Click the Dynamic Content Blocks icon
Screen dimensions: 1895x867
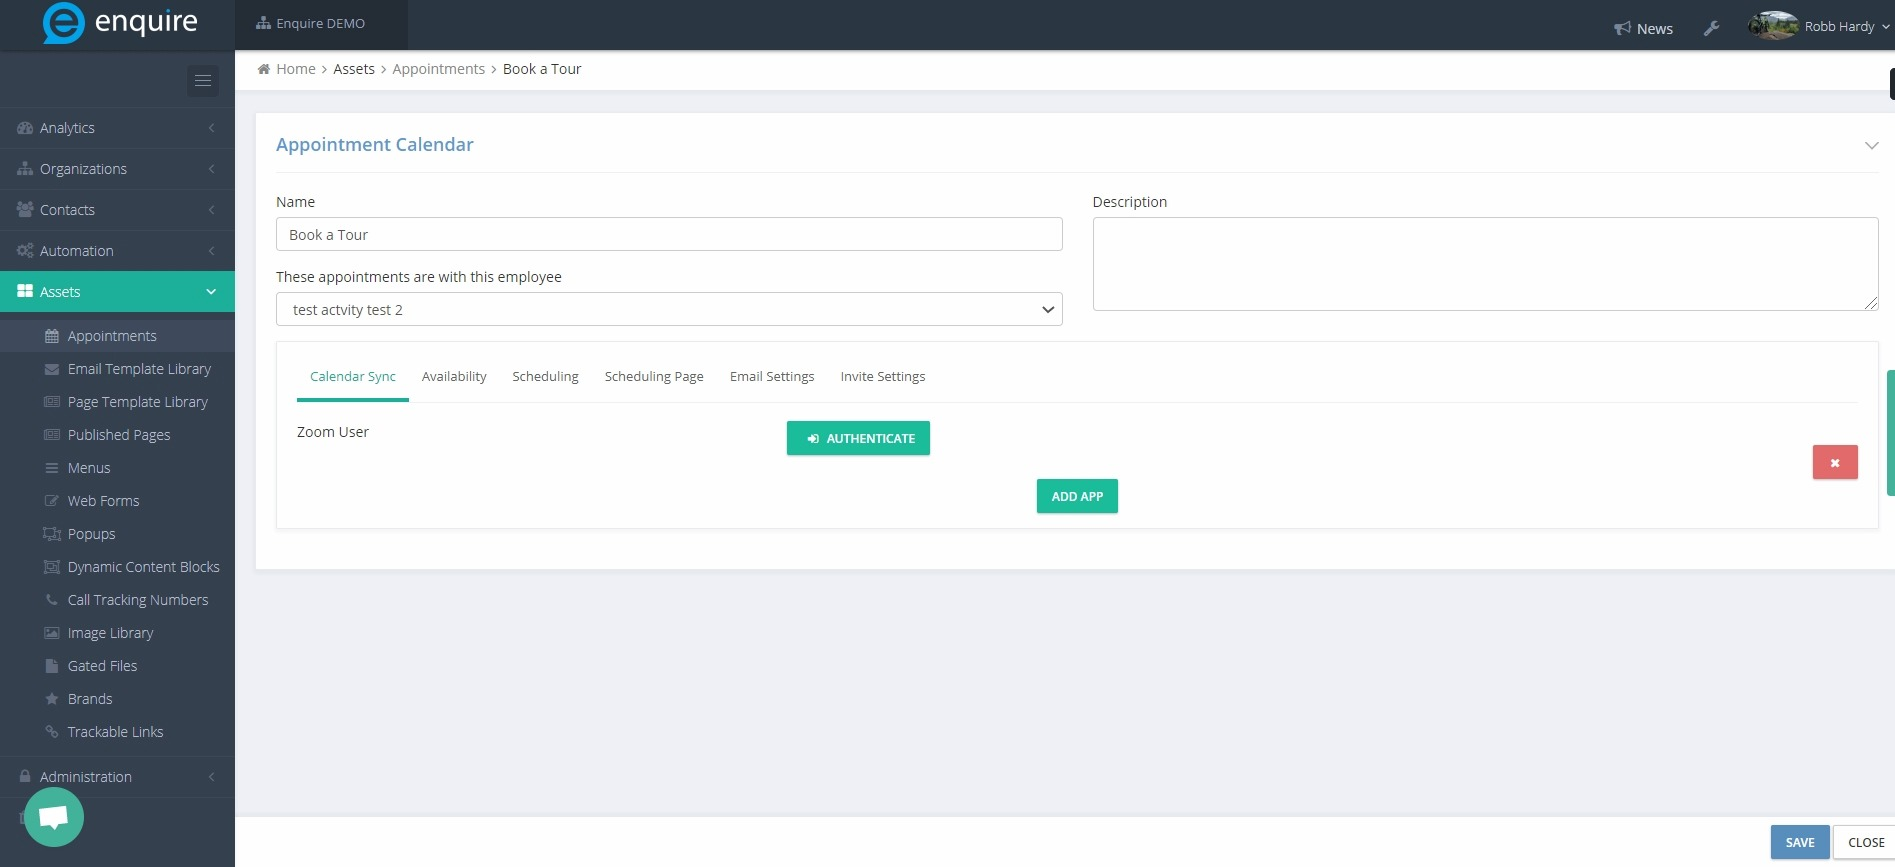click(52, 567)
